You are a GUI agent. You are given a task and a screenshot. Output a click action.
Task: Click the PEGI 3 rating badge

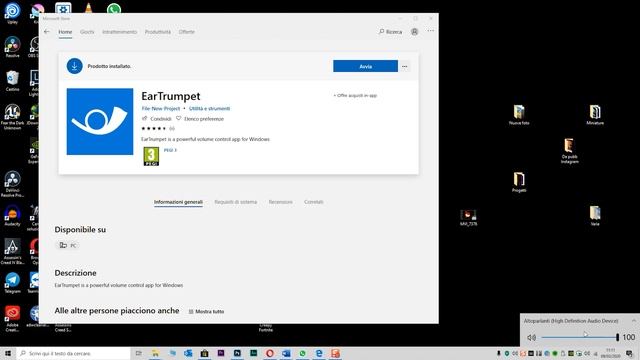point(151,156)
